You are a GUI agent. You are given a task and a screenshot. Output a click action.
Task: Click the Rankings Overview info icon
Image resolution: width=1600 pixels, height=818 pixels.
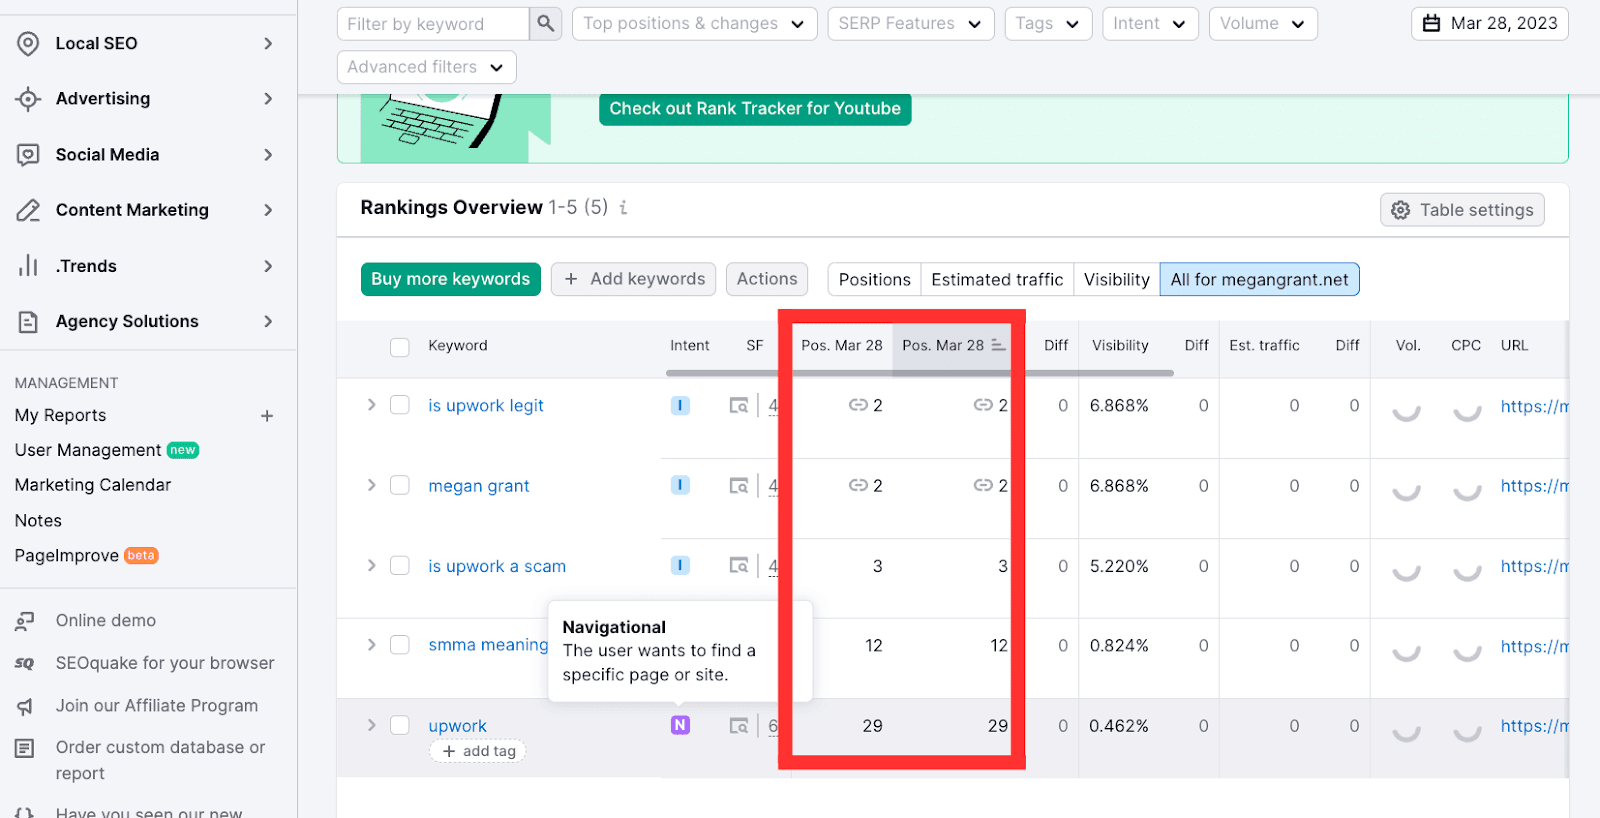coord(623,208)
